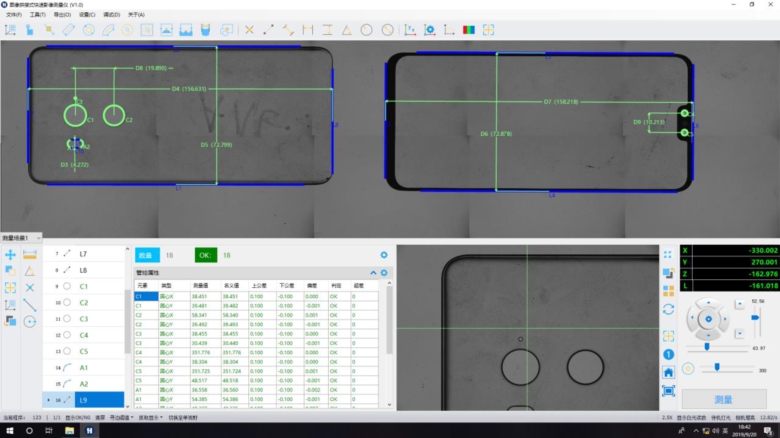
Task: Click the refresh arrows icon beside the camera view
Action: point(668,309)
